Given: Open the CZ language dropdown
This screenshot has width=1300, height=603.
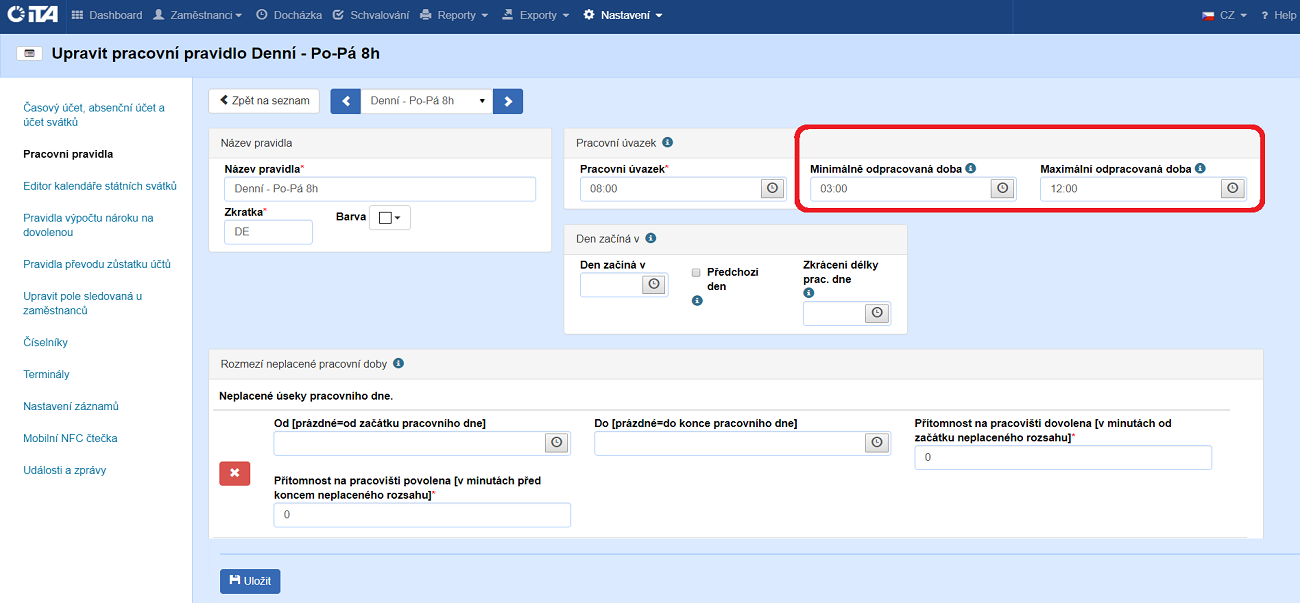Looking at the screenshot, I should pyautogui.click(x=1224, y=15).
